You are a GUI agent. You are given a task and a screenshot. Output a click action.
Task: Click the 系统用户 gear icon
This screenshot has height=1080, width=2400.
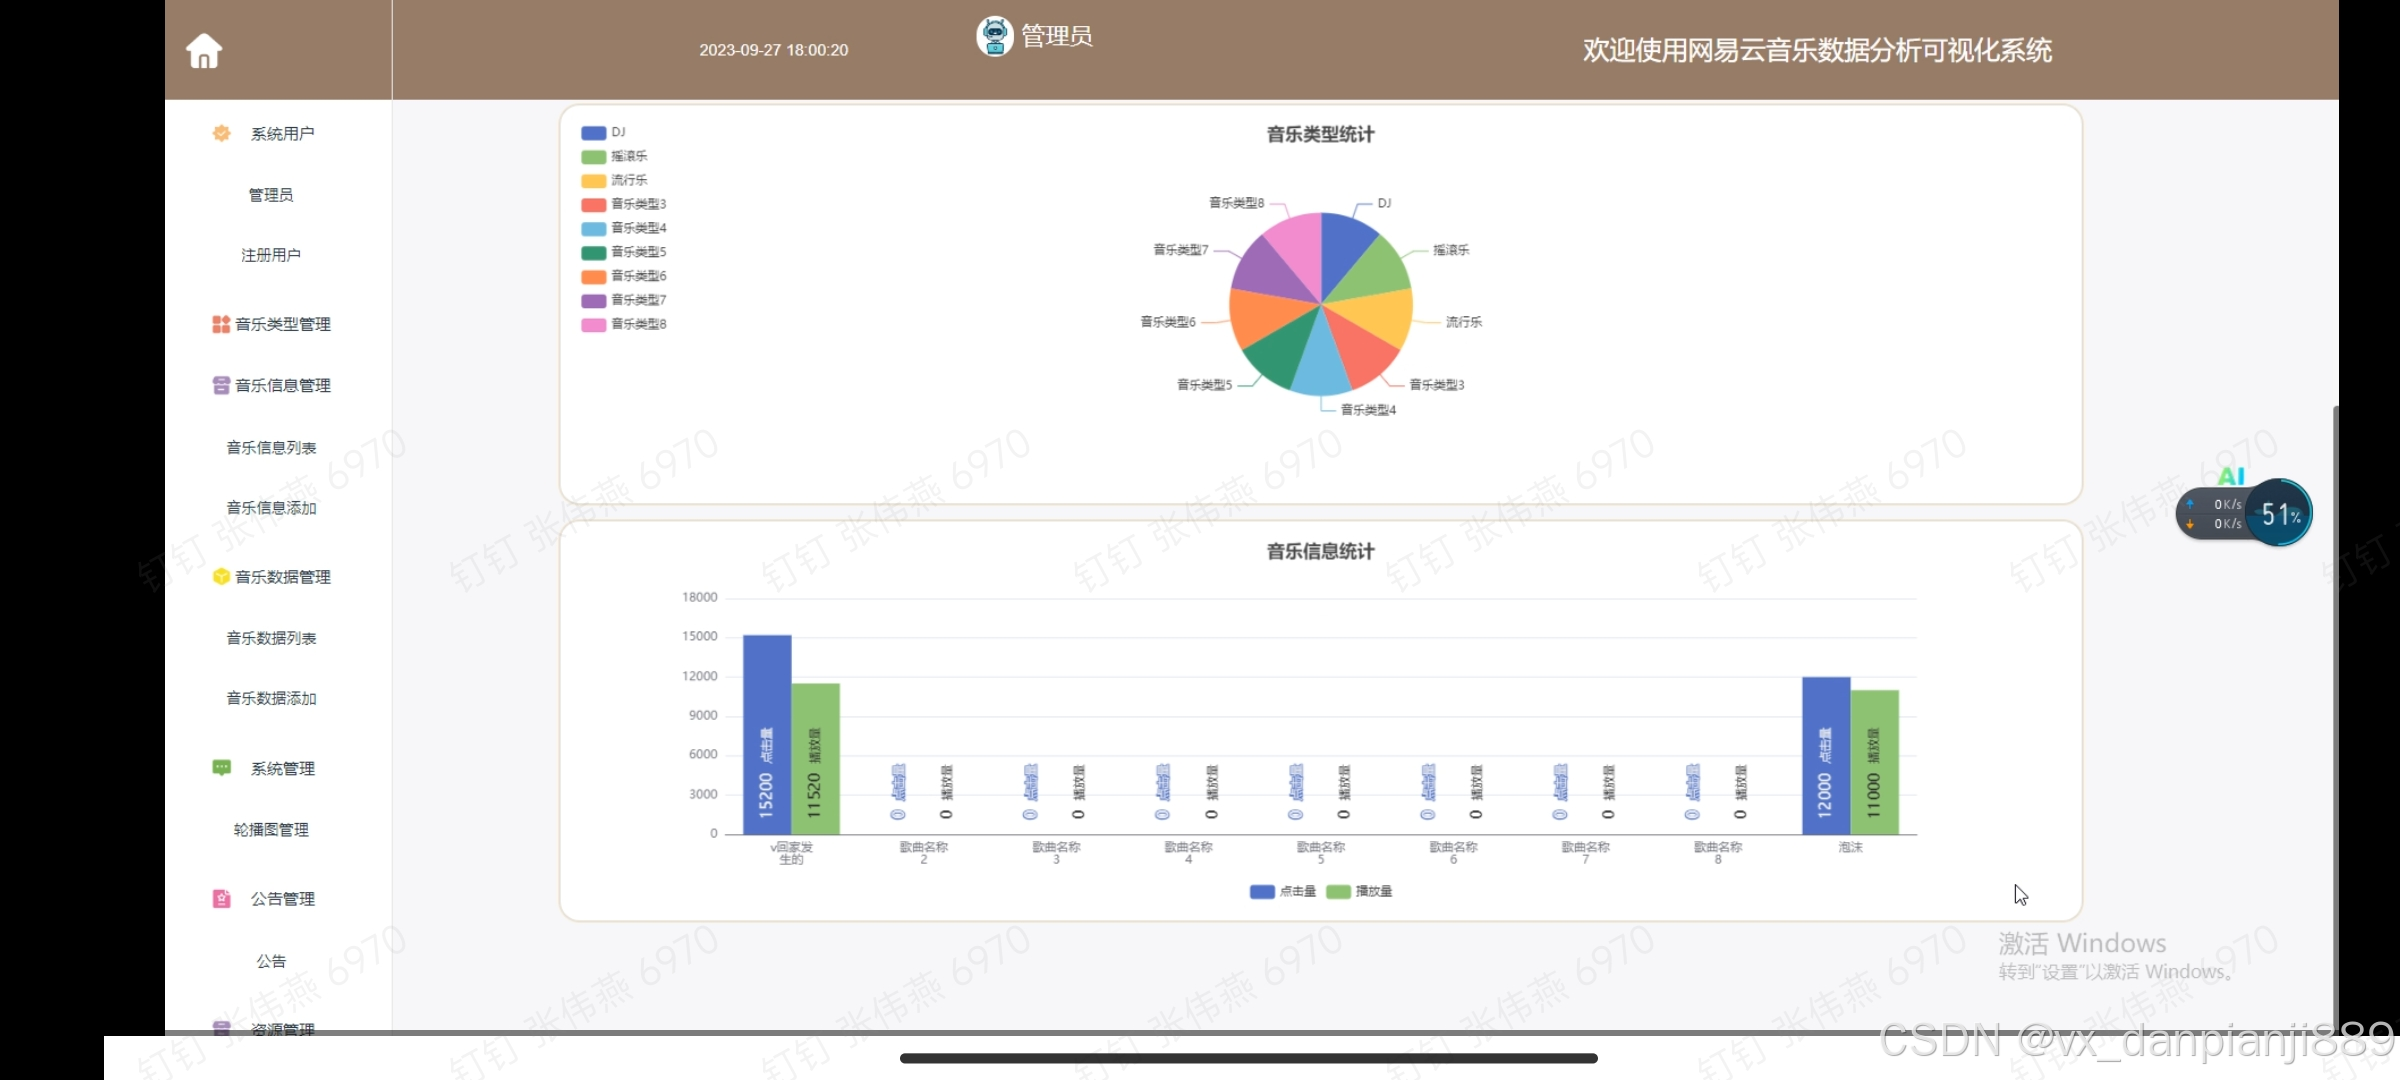tap(221, 133)
